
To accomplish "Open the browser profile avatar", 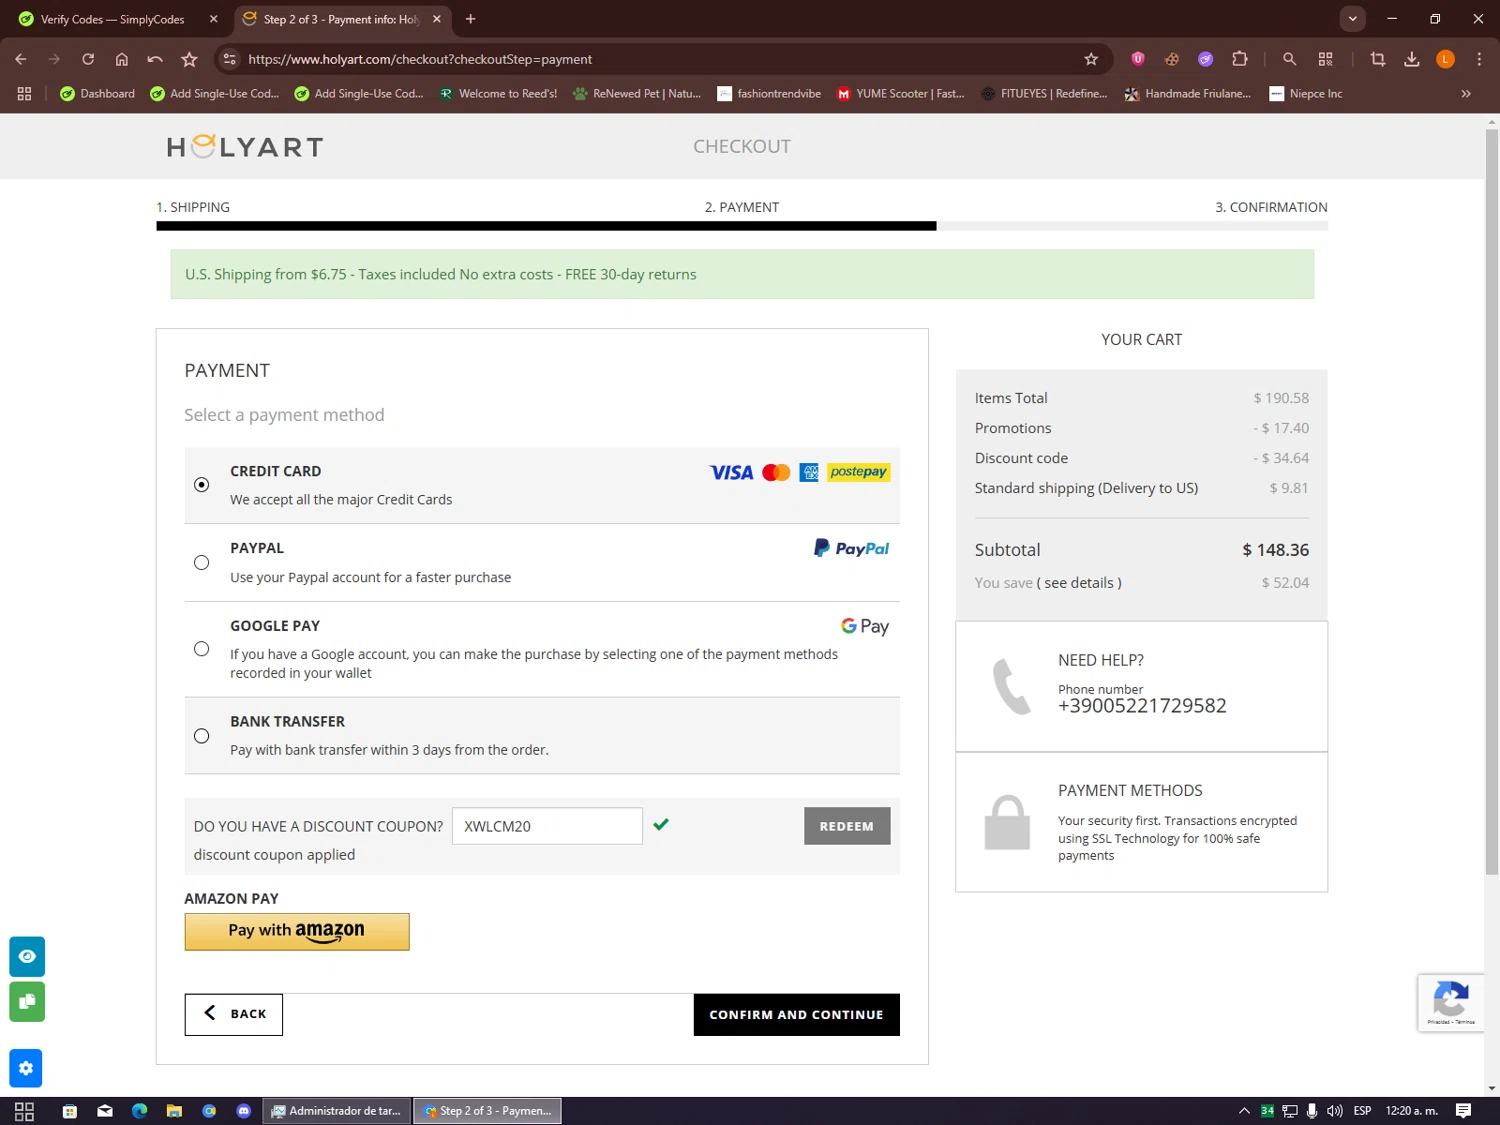I will pos(1445,59).
